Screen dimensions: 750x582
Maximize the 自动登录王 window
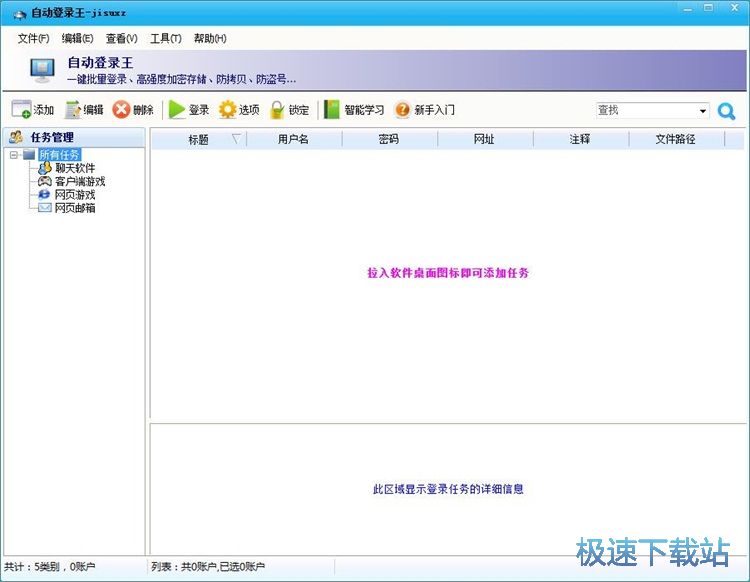709,8
